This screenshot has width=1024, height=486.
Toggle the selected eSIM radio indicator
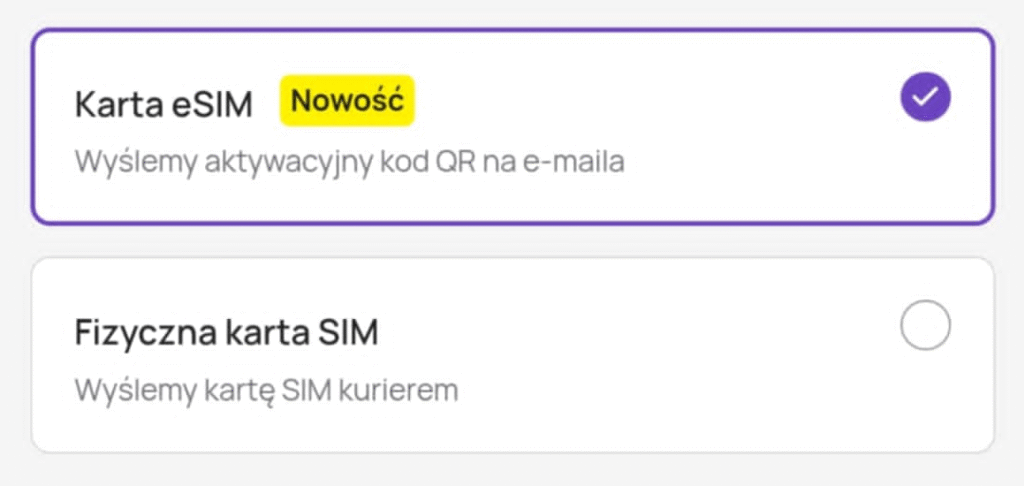tap(925, 97)
